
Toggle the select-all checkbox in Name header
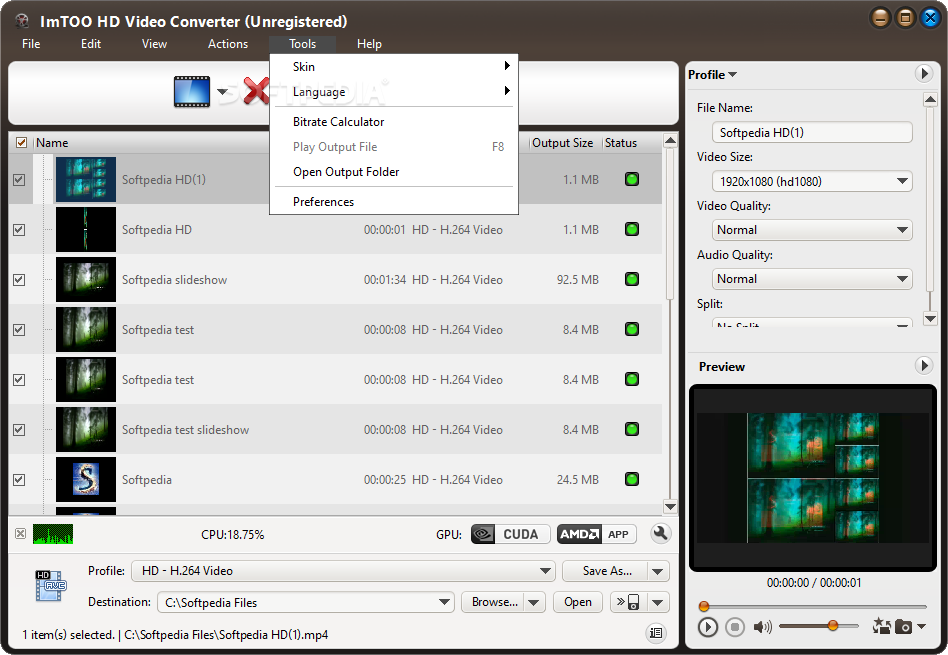(22, 143)
